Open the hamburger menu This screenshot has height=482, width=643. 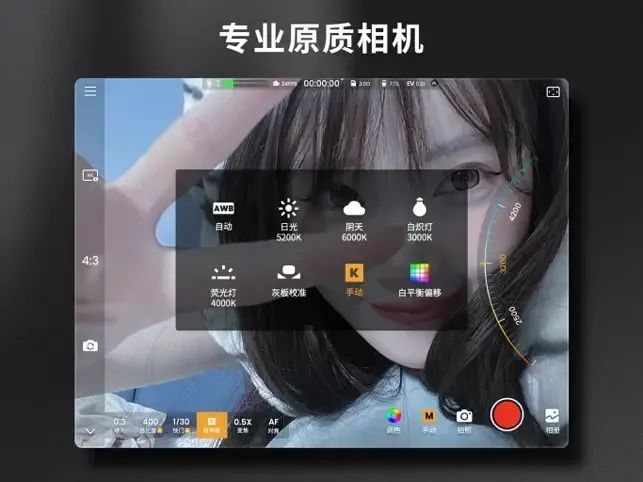pyautogui.click(x=90, y=91)
